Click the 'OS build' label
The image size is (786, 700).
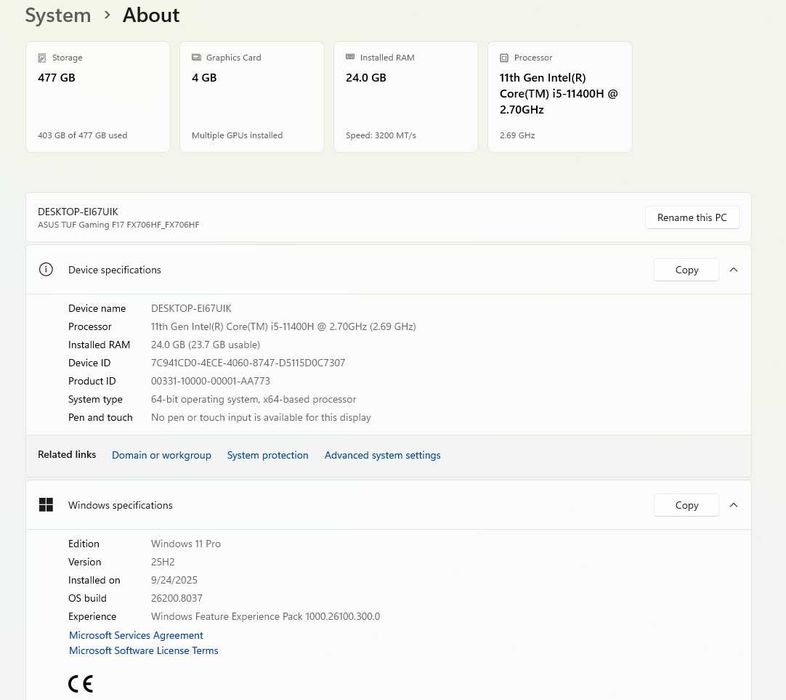(x=87, y=598)
